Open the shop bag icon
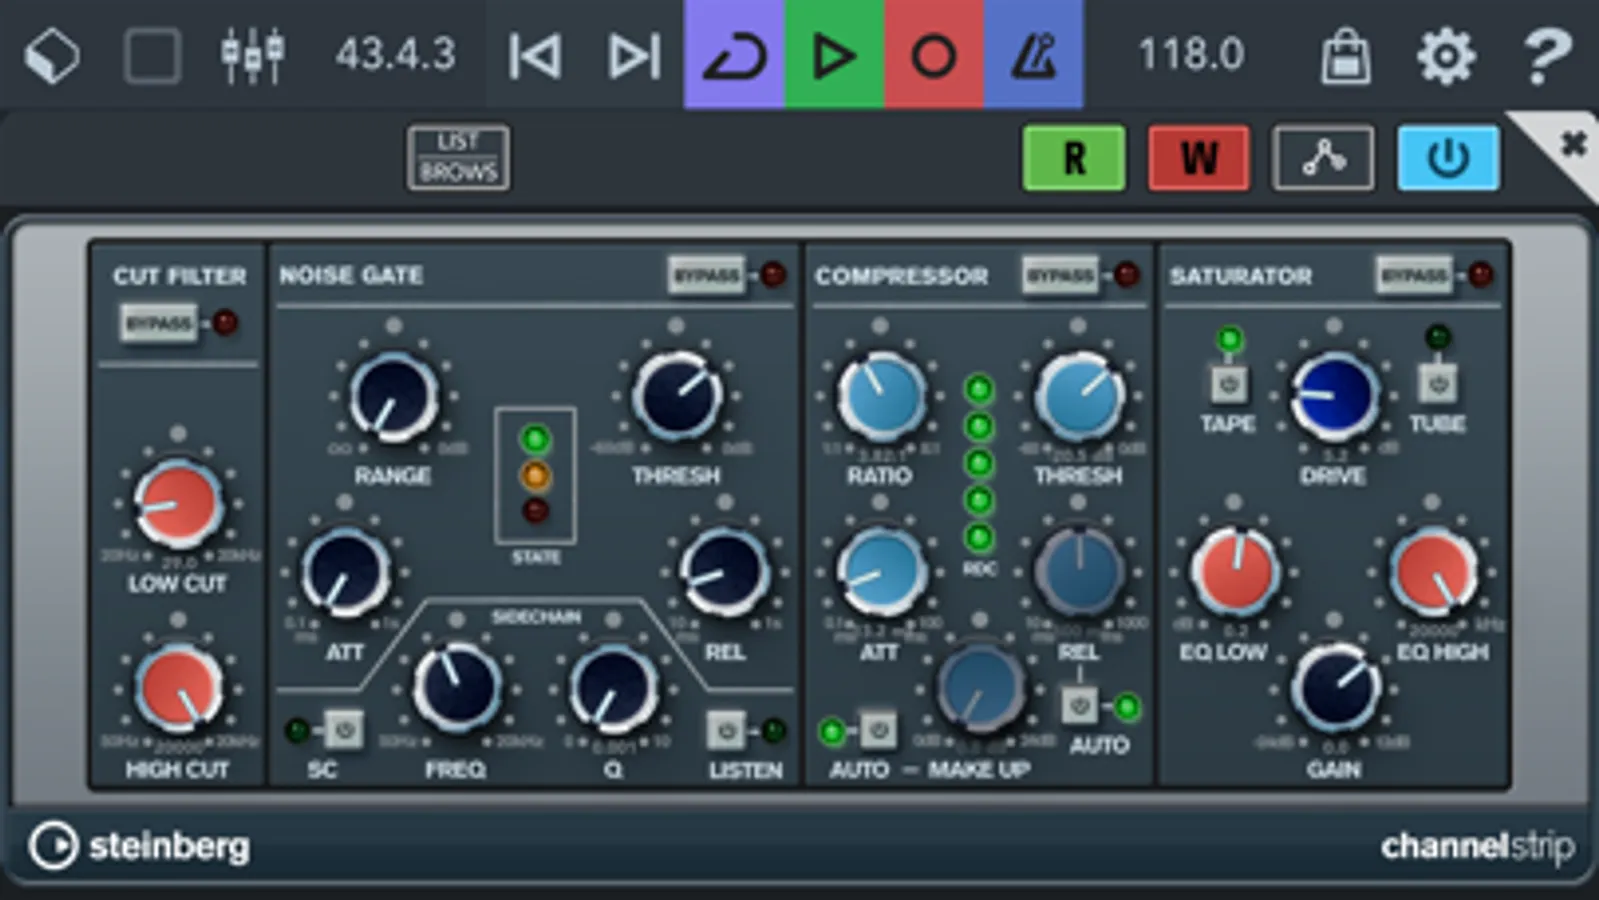 1345,55
